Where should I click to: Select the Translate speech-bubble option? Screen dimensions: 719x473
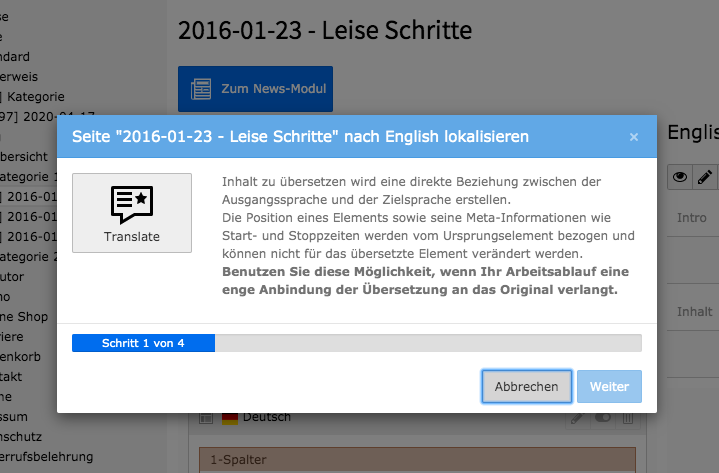pyautogui.click(x=132, y=213)
